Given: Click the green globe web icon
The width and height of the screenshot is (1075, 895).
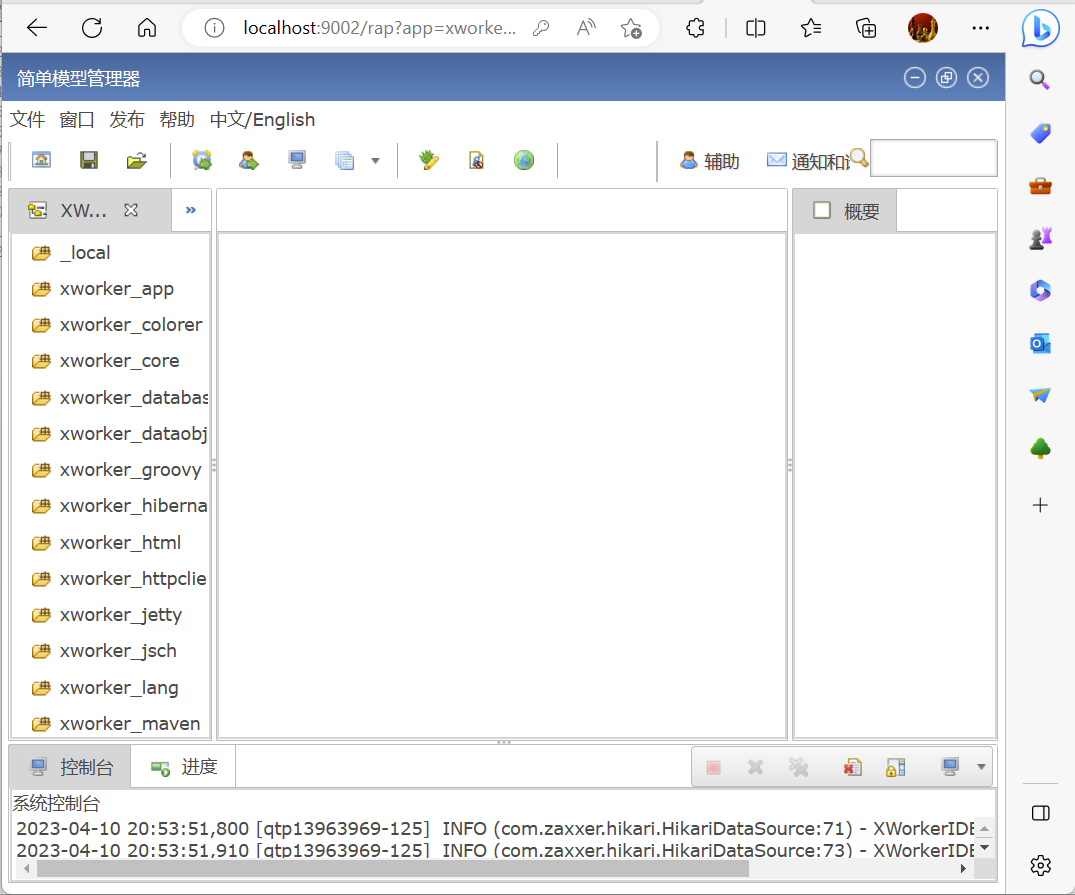Looking at the screenshot, I should pyautogui.click(x=524, y=160).
